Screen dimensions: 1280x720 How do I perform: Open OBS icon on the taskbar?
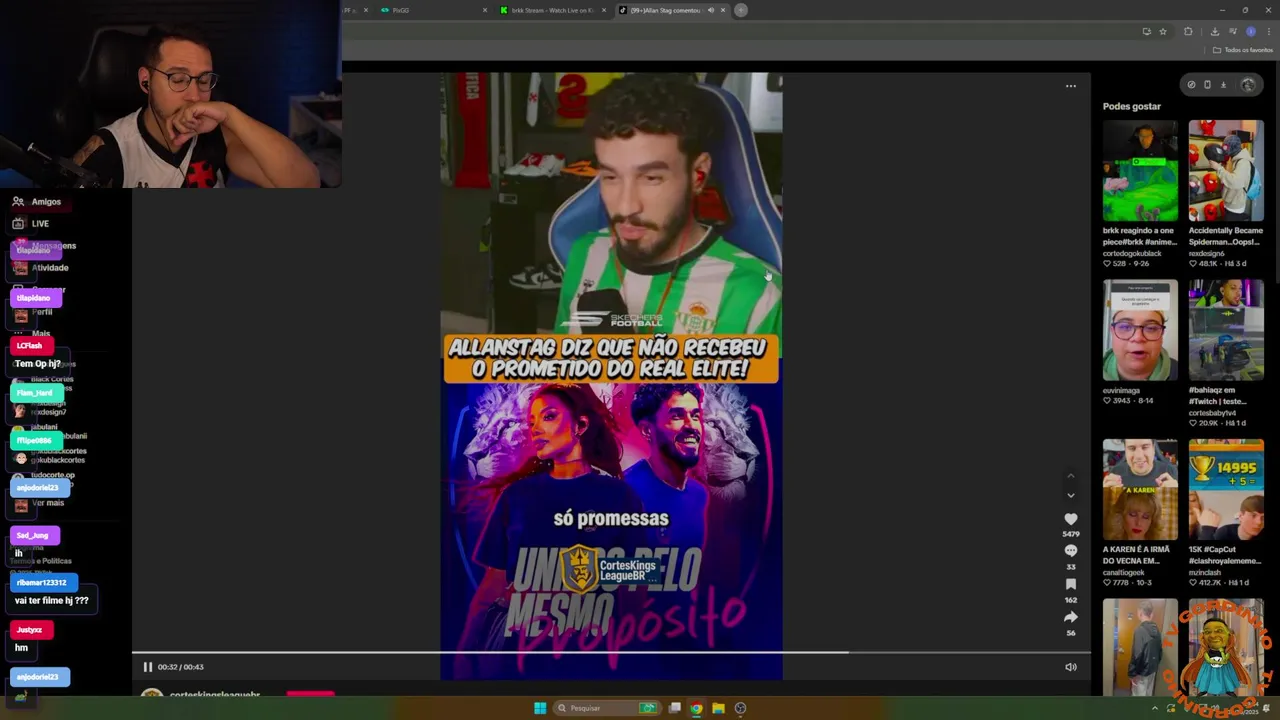[x=740, y=708]
